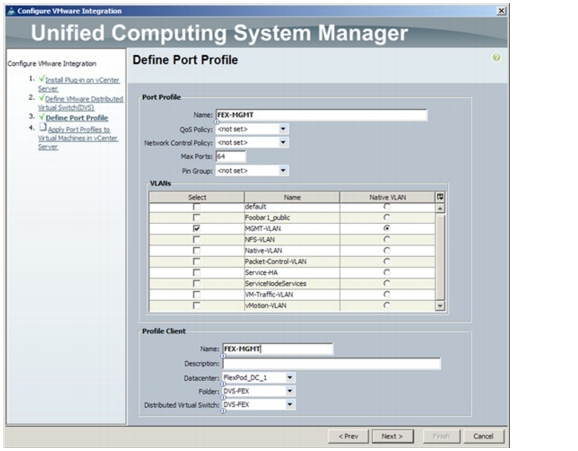Screen dimensions: 578x451
Task: Check the ServiceNodeServices checkbox
Action: tap(196, 284)
